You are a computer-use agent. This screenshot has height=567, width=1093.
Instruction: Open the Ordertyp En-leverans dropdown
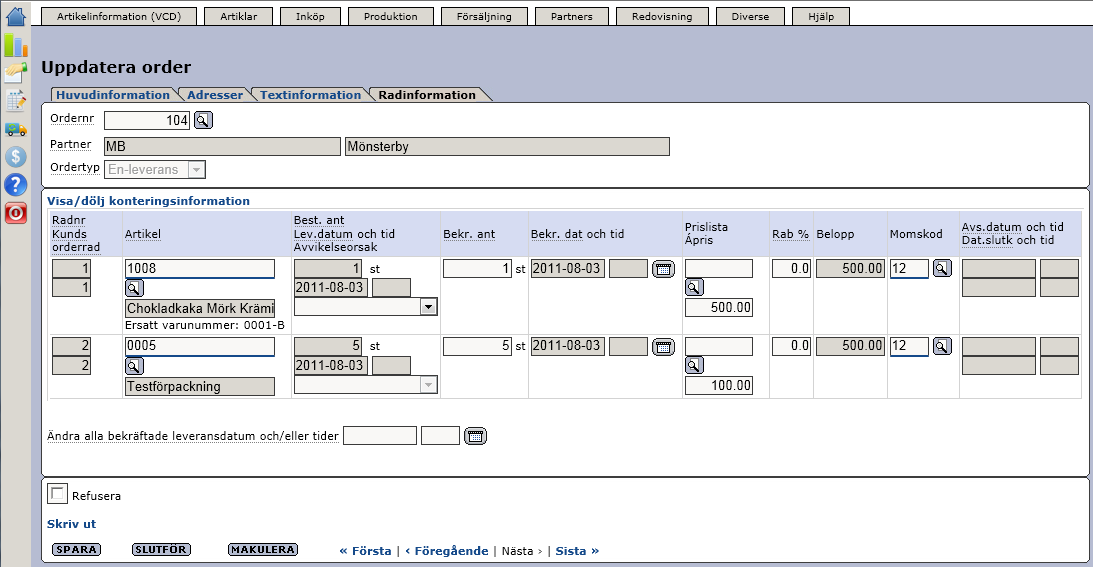(x=155, y=169)
